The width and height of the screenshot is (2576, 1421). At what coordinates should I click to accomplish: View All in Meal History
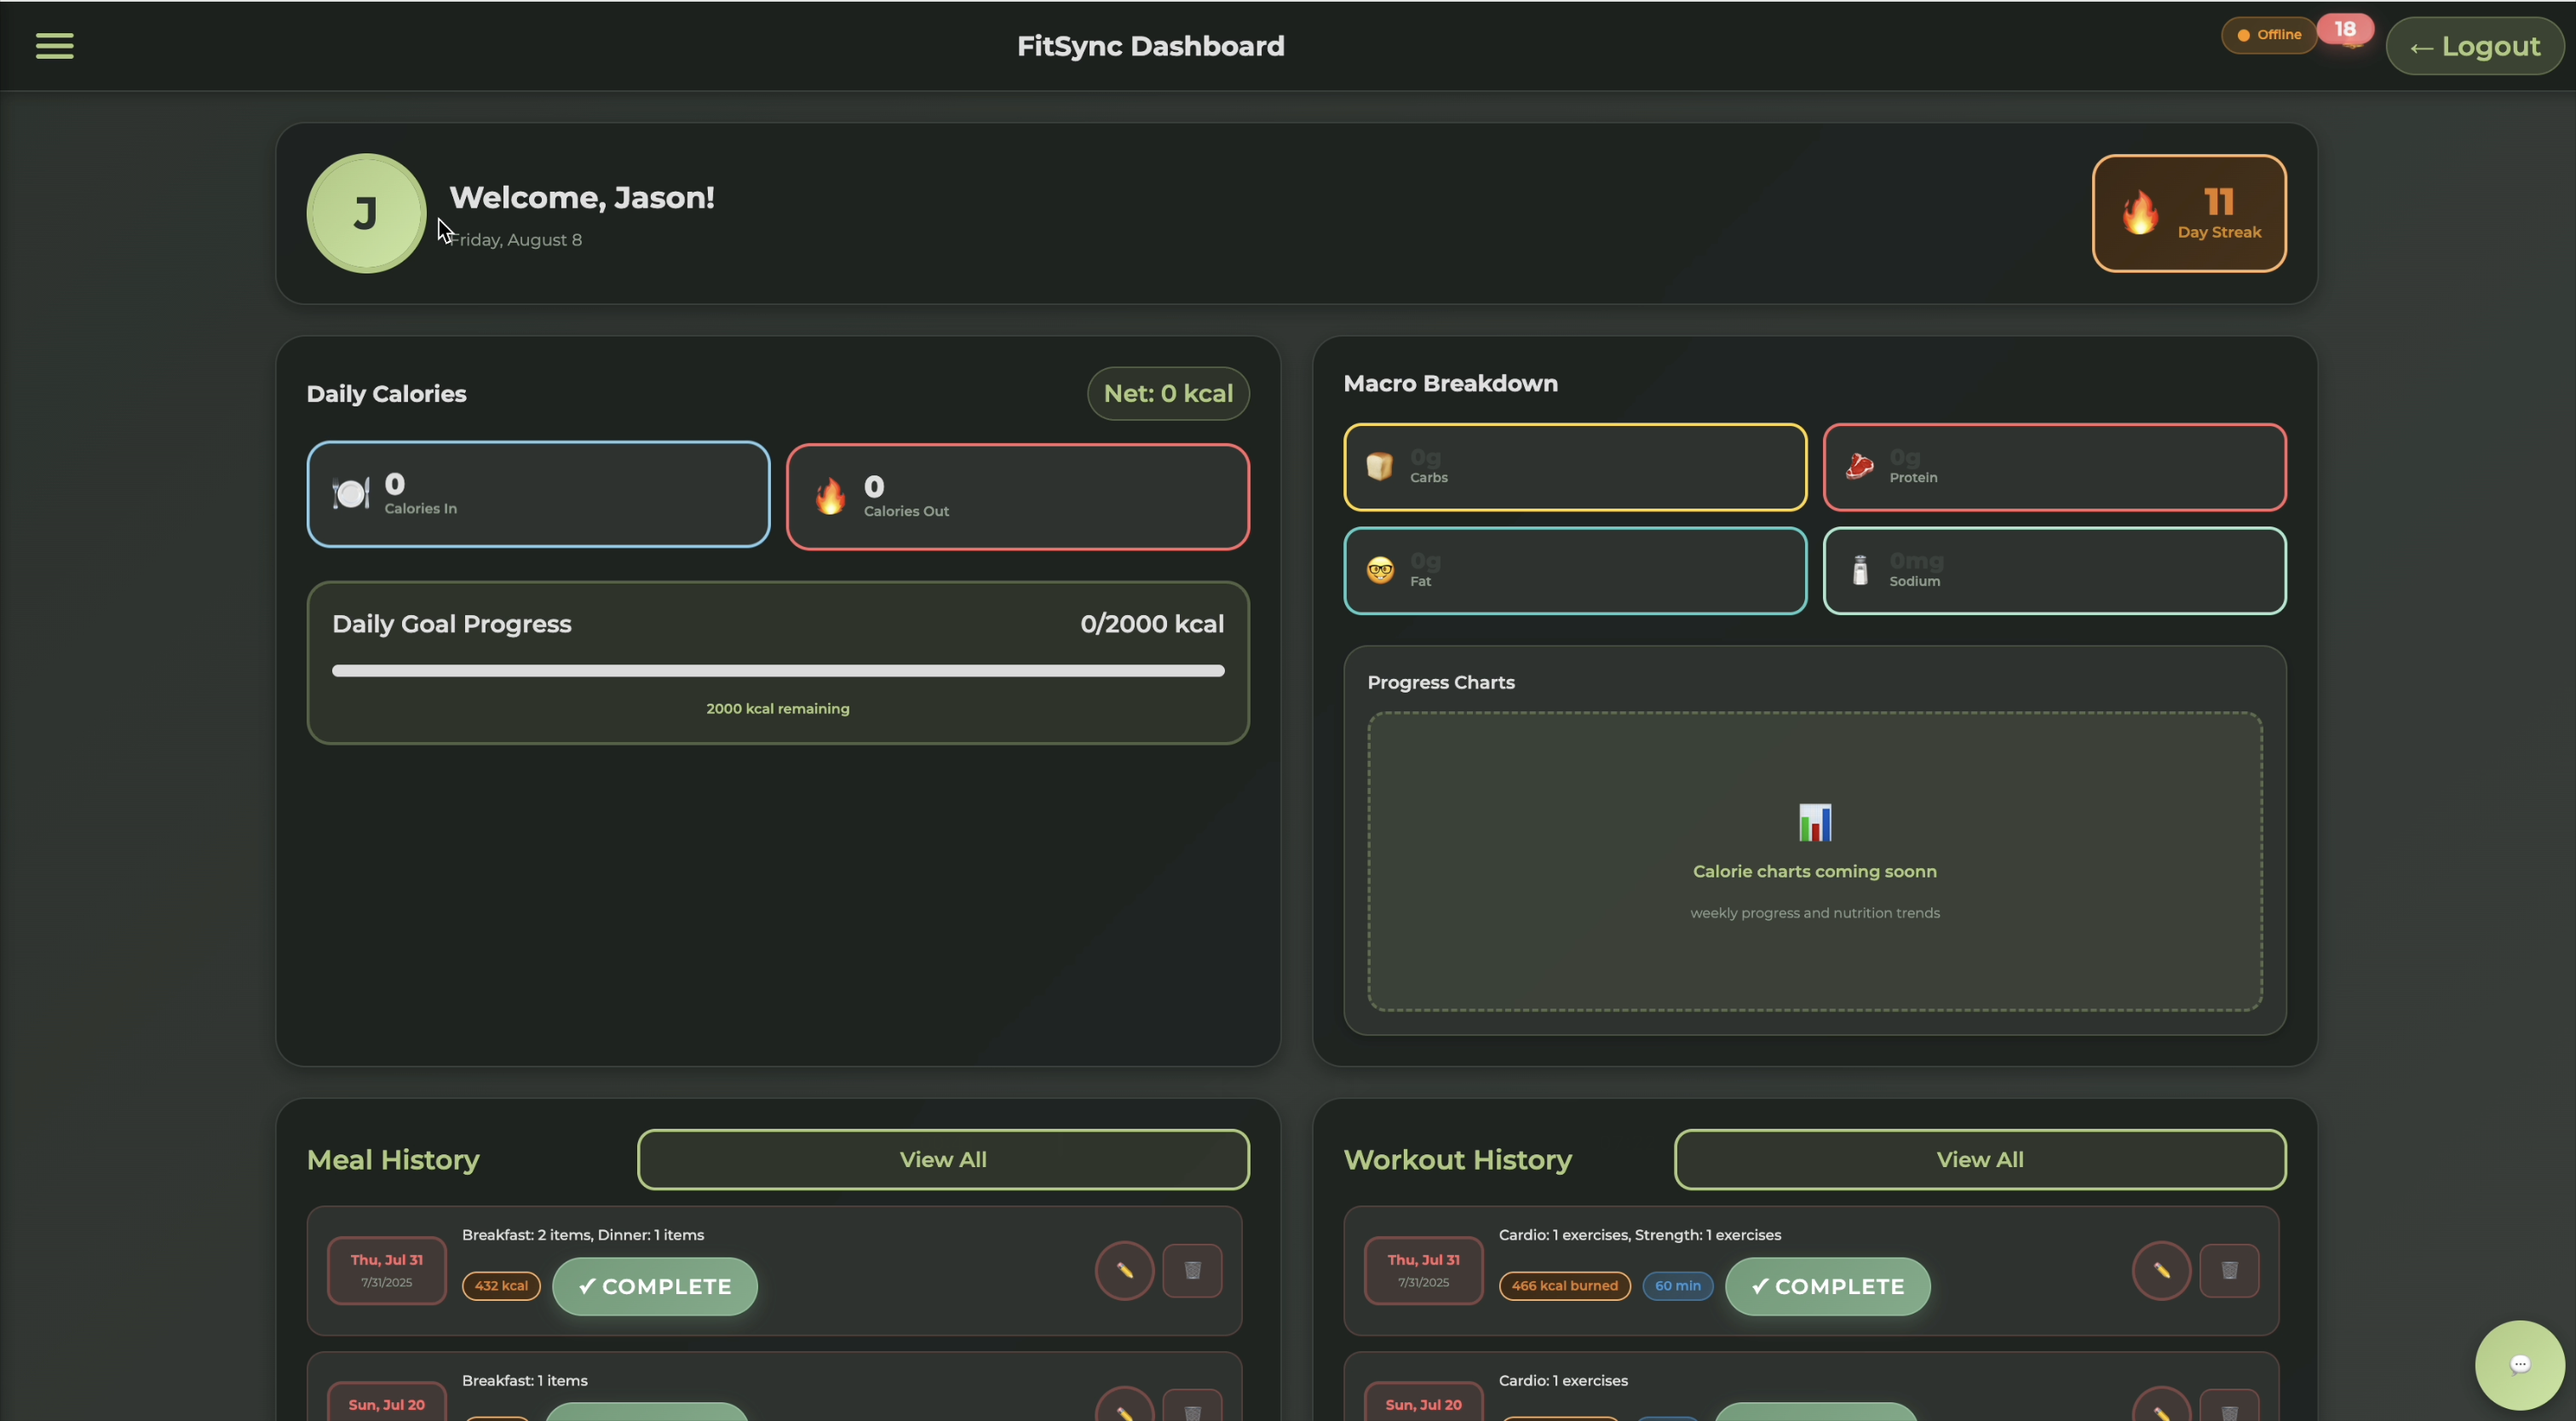942,1159
